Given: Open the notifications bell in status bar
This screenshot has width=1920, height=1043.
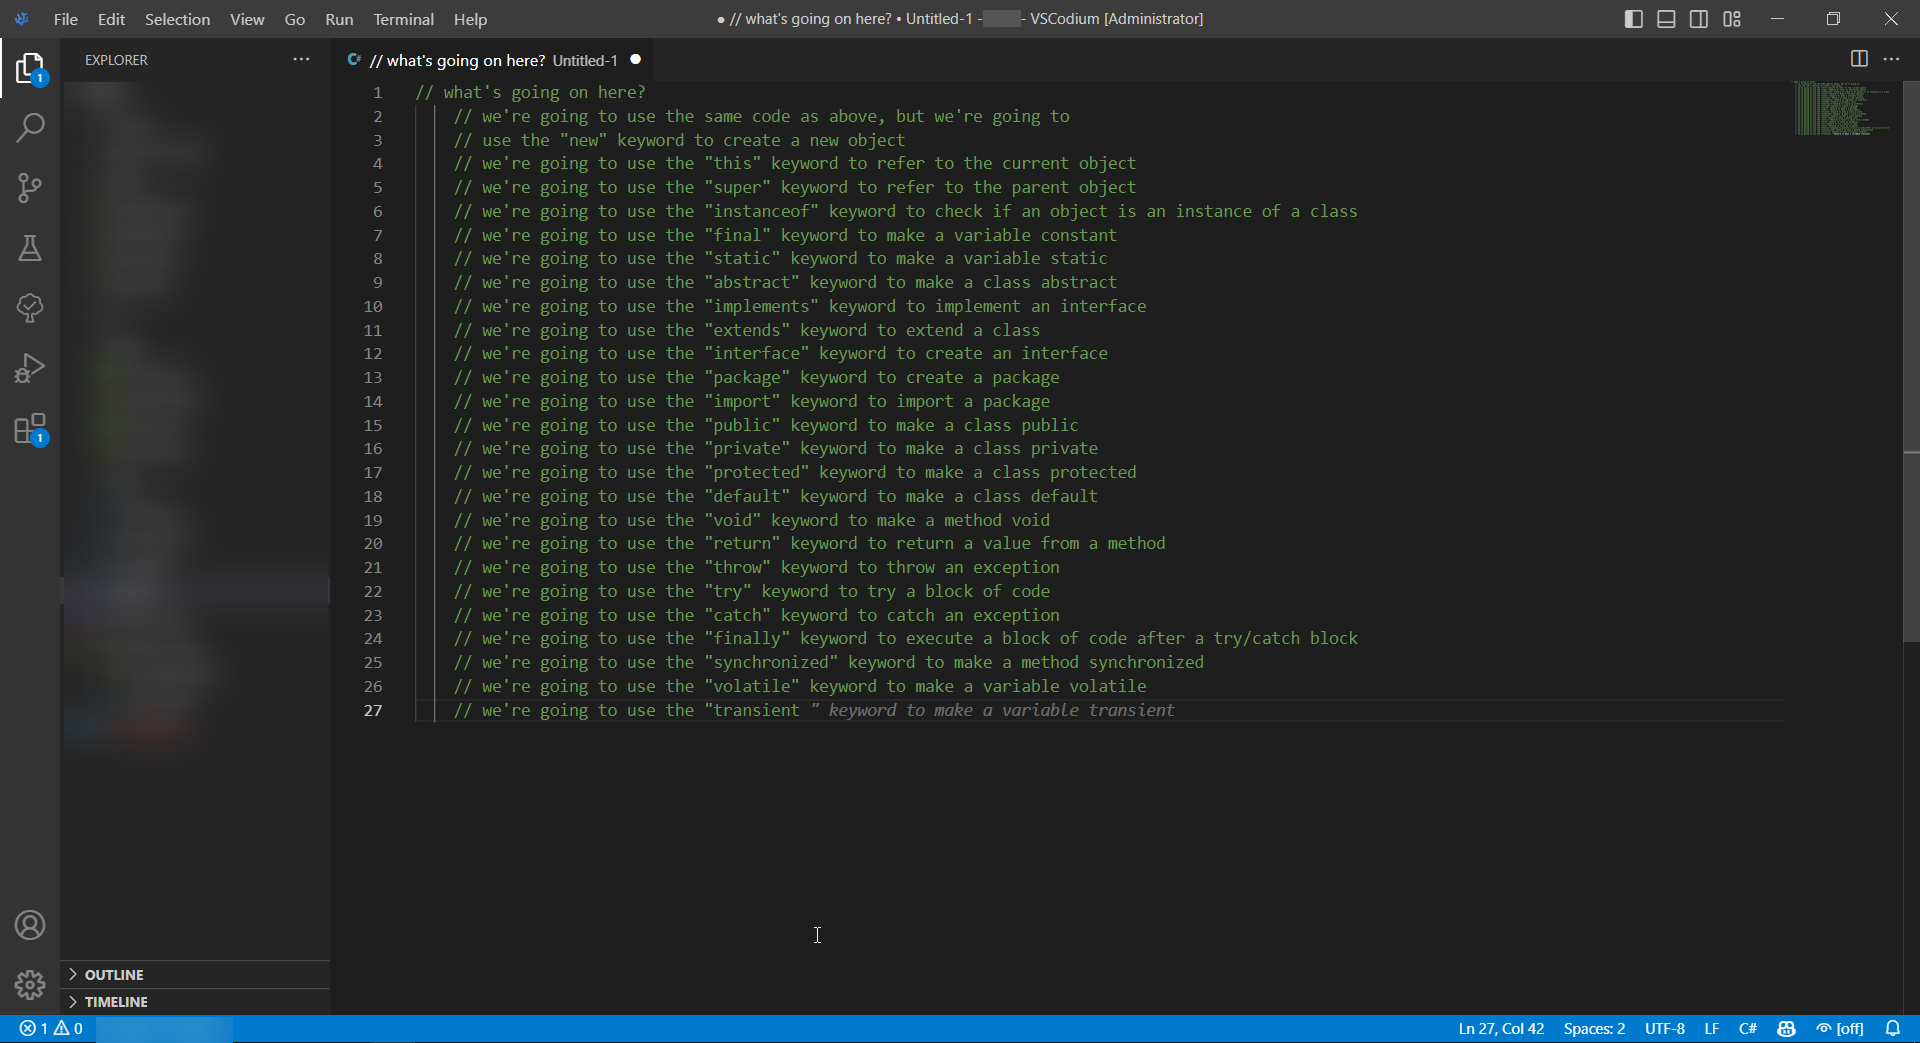Looking at the screenshot, I should tap(1892, 1028).
